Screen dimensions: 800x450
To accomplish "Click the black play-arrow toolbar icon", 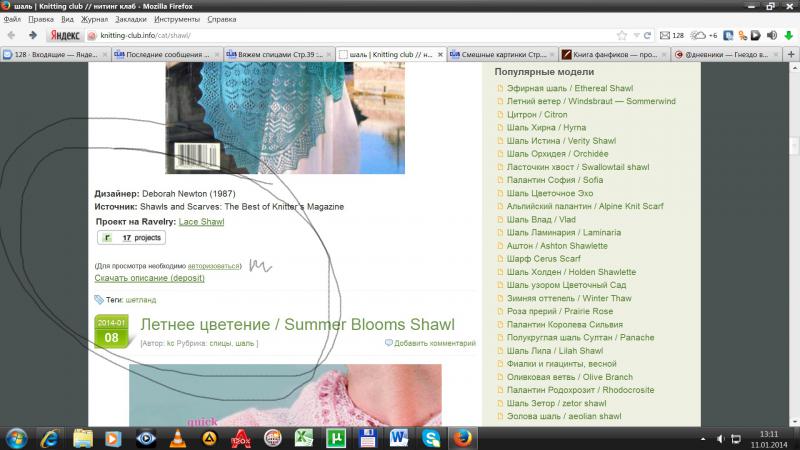I will click(x=756, y=35).
